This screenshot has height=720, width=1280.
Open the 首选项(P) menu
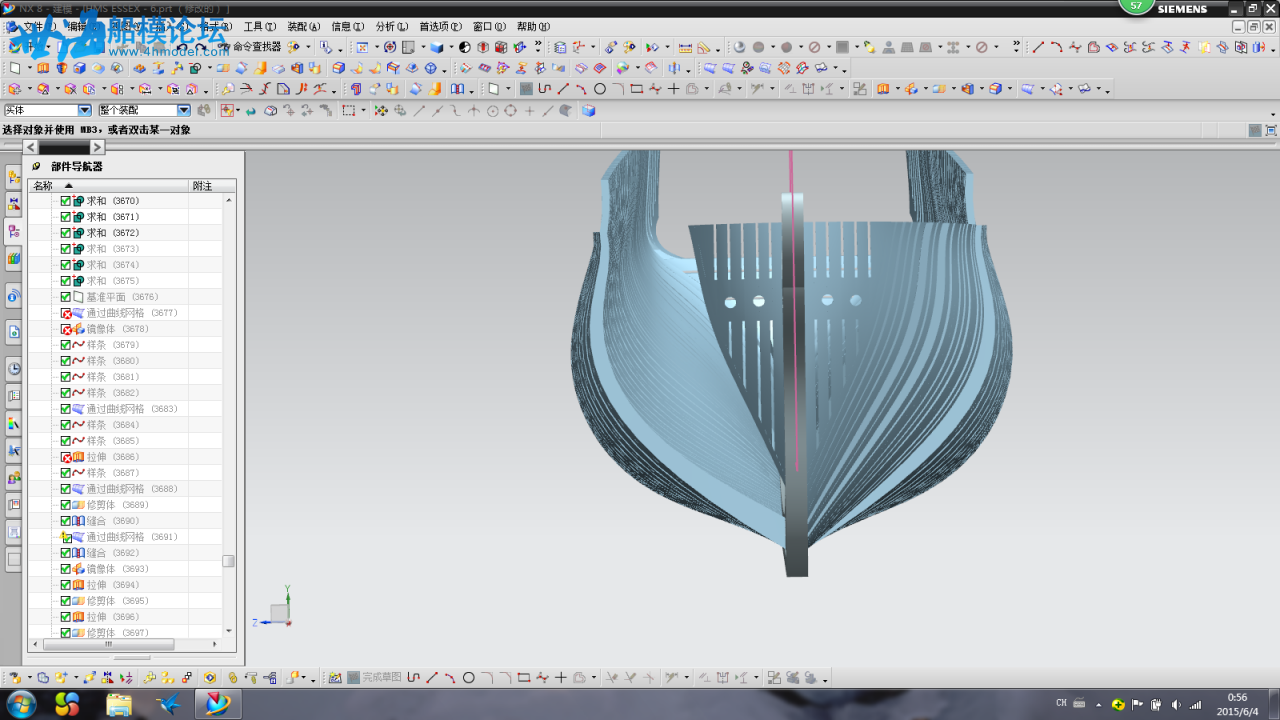pos(440,27)
